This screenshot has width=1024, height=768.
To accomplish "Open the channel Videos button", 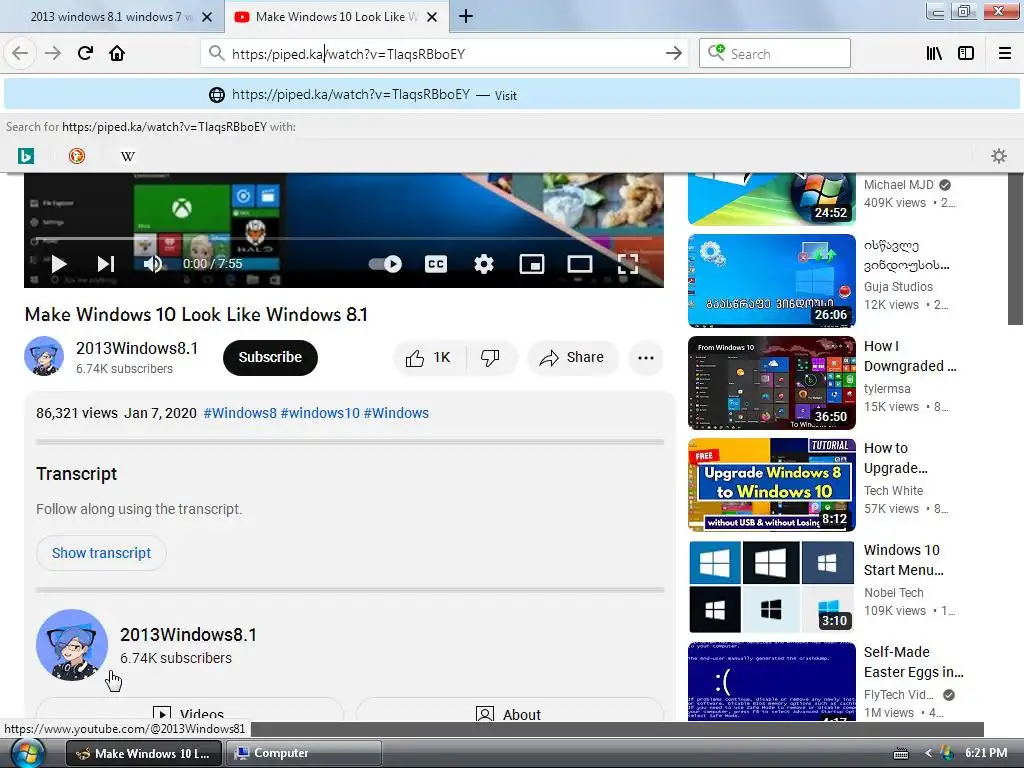I will [x=189, y=712].
